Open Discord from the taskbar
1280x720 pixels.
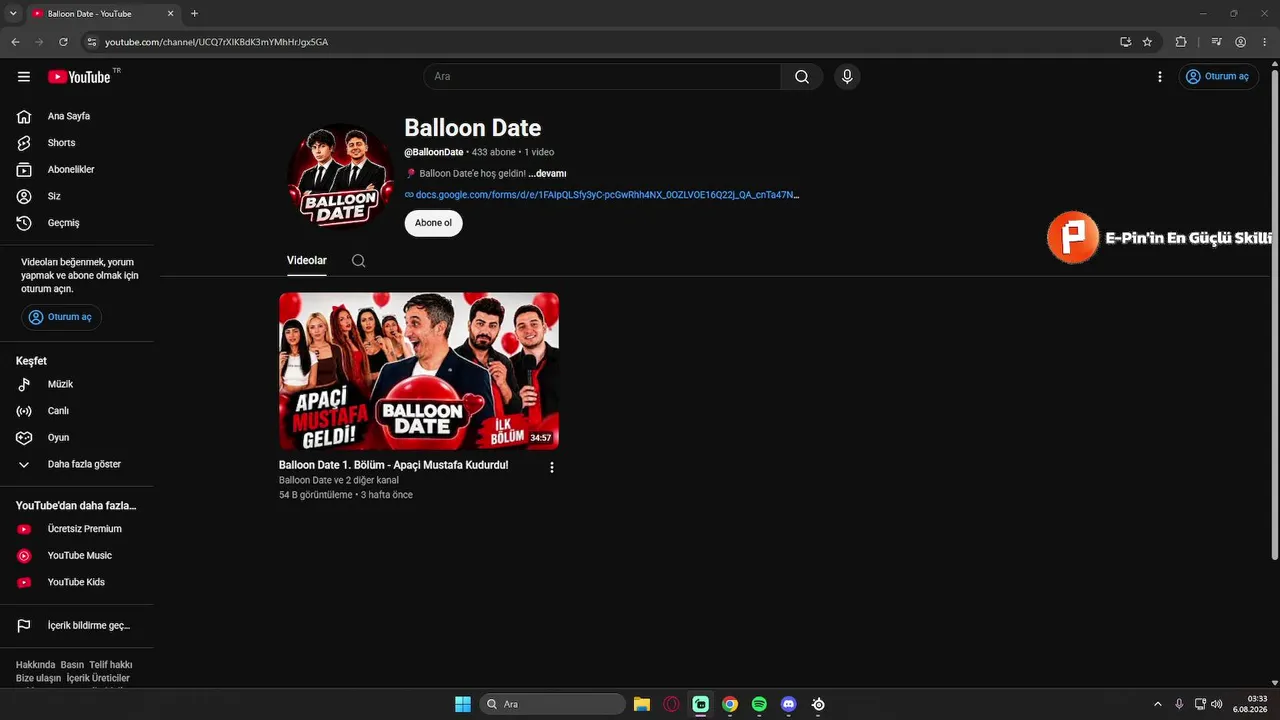788,704
